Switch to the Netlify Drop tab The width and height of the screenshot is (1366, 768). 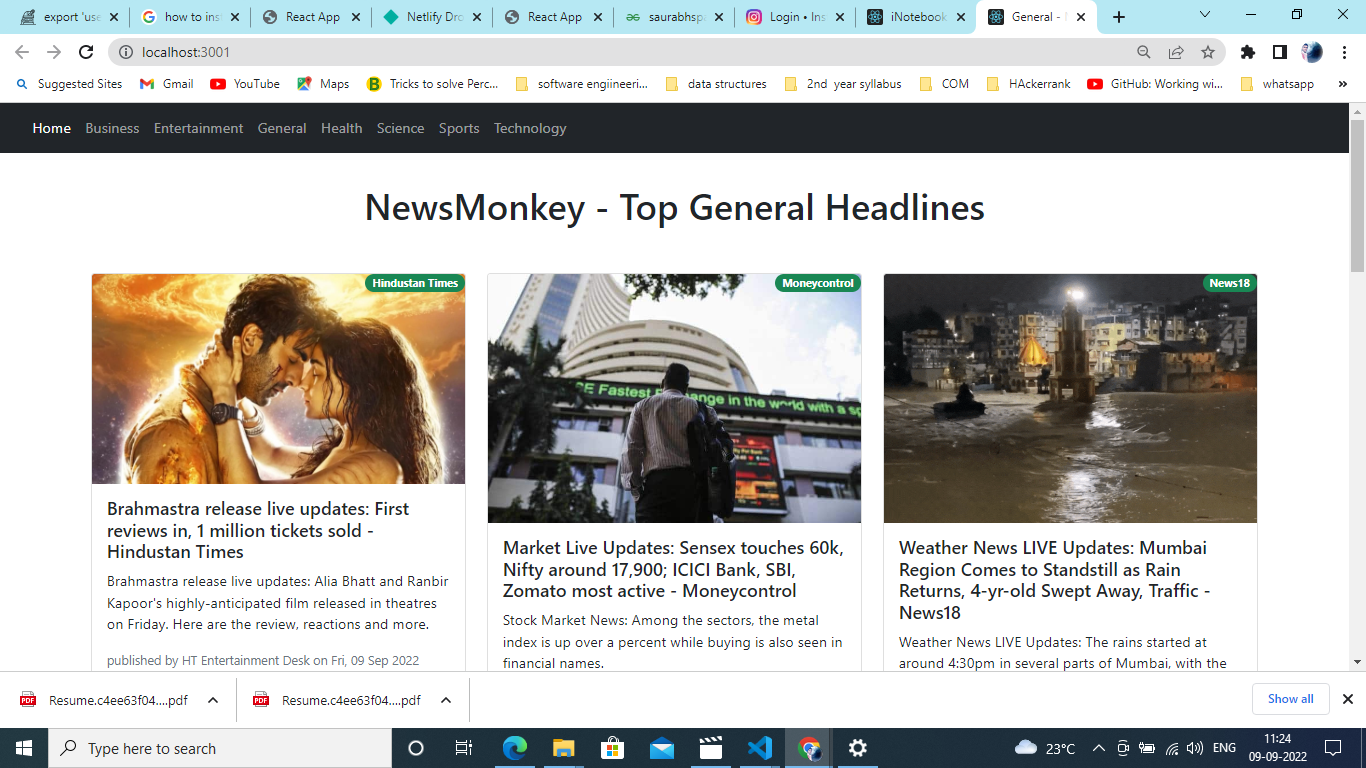[432, 17]
